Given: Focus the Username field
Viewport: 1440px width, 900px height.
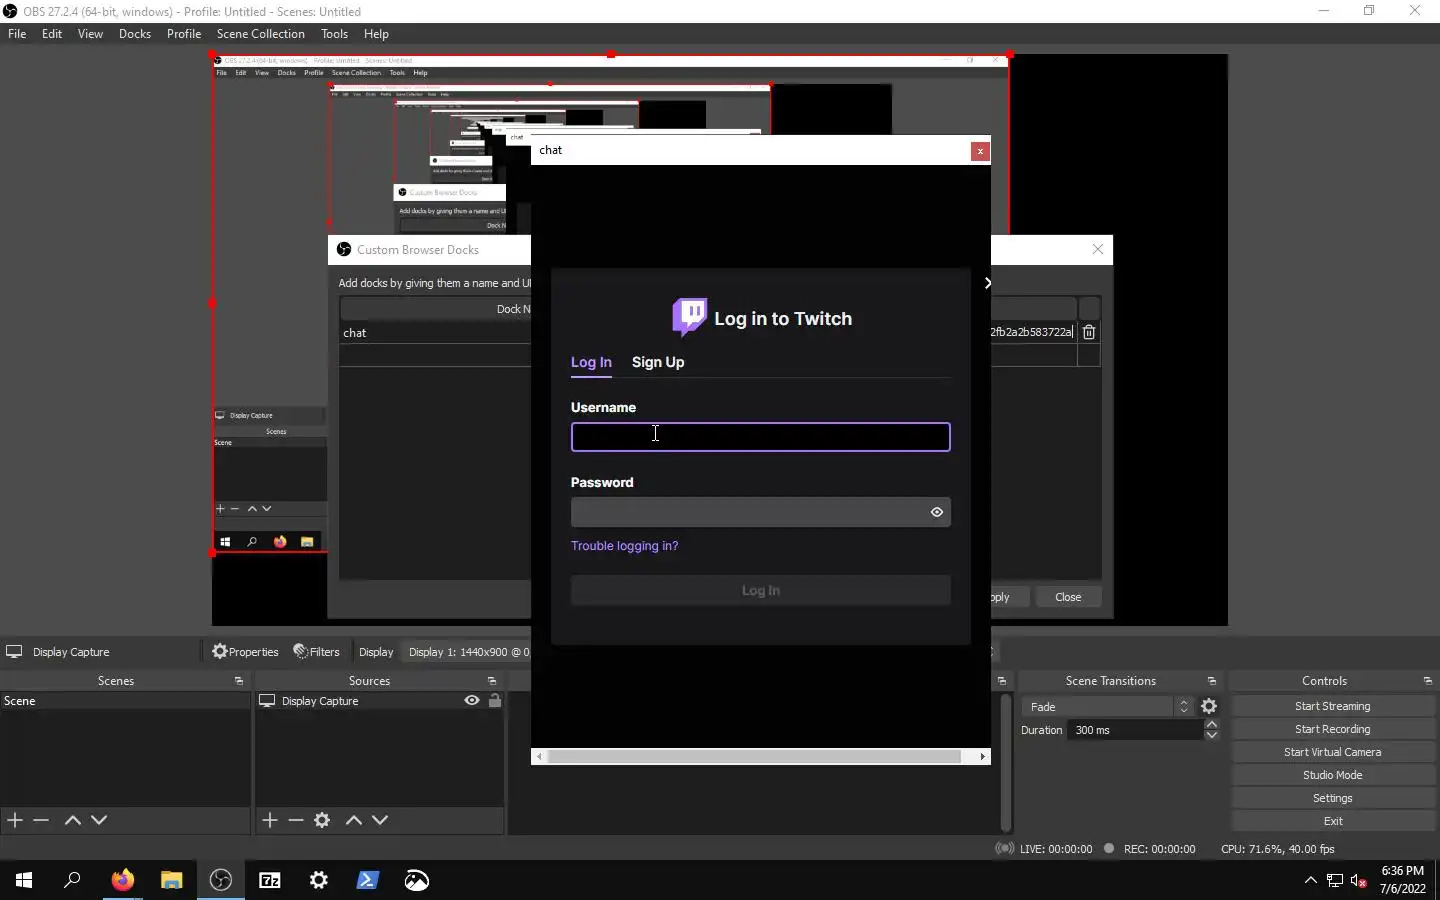Looking at the screenshot, I should 760,437.
